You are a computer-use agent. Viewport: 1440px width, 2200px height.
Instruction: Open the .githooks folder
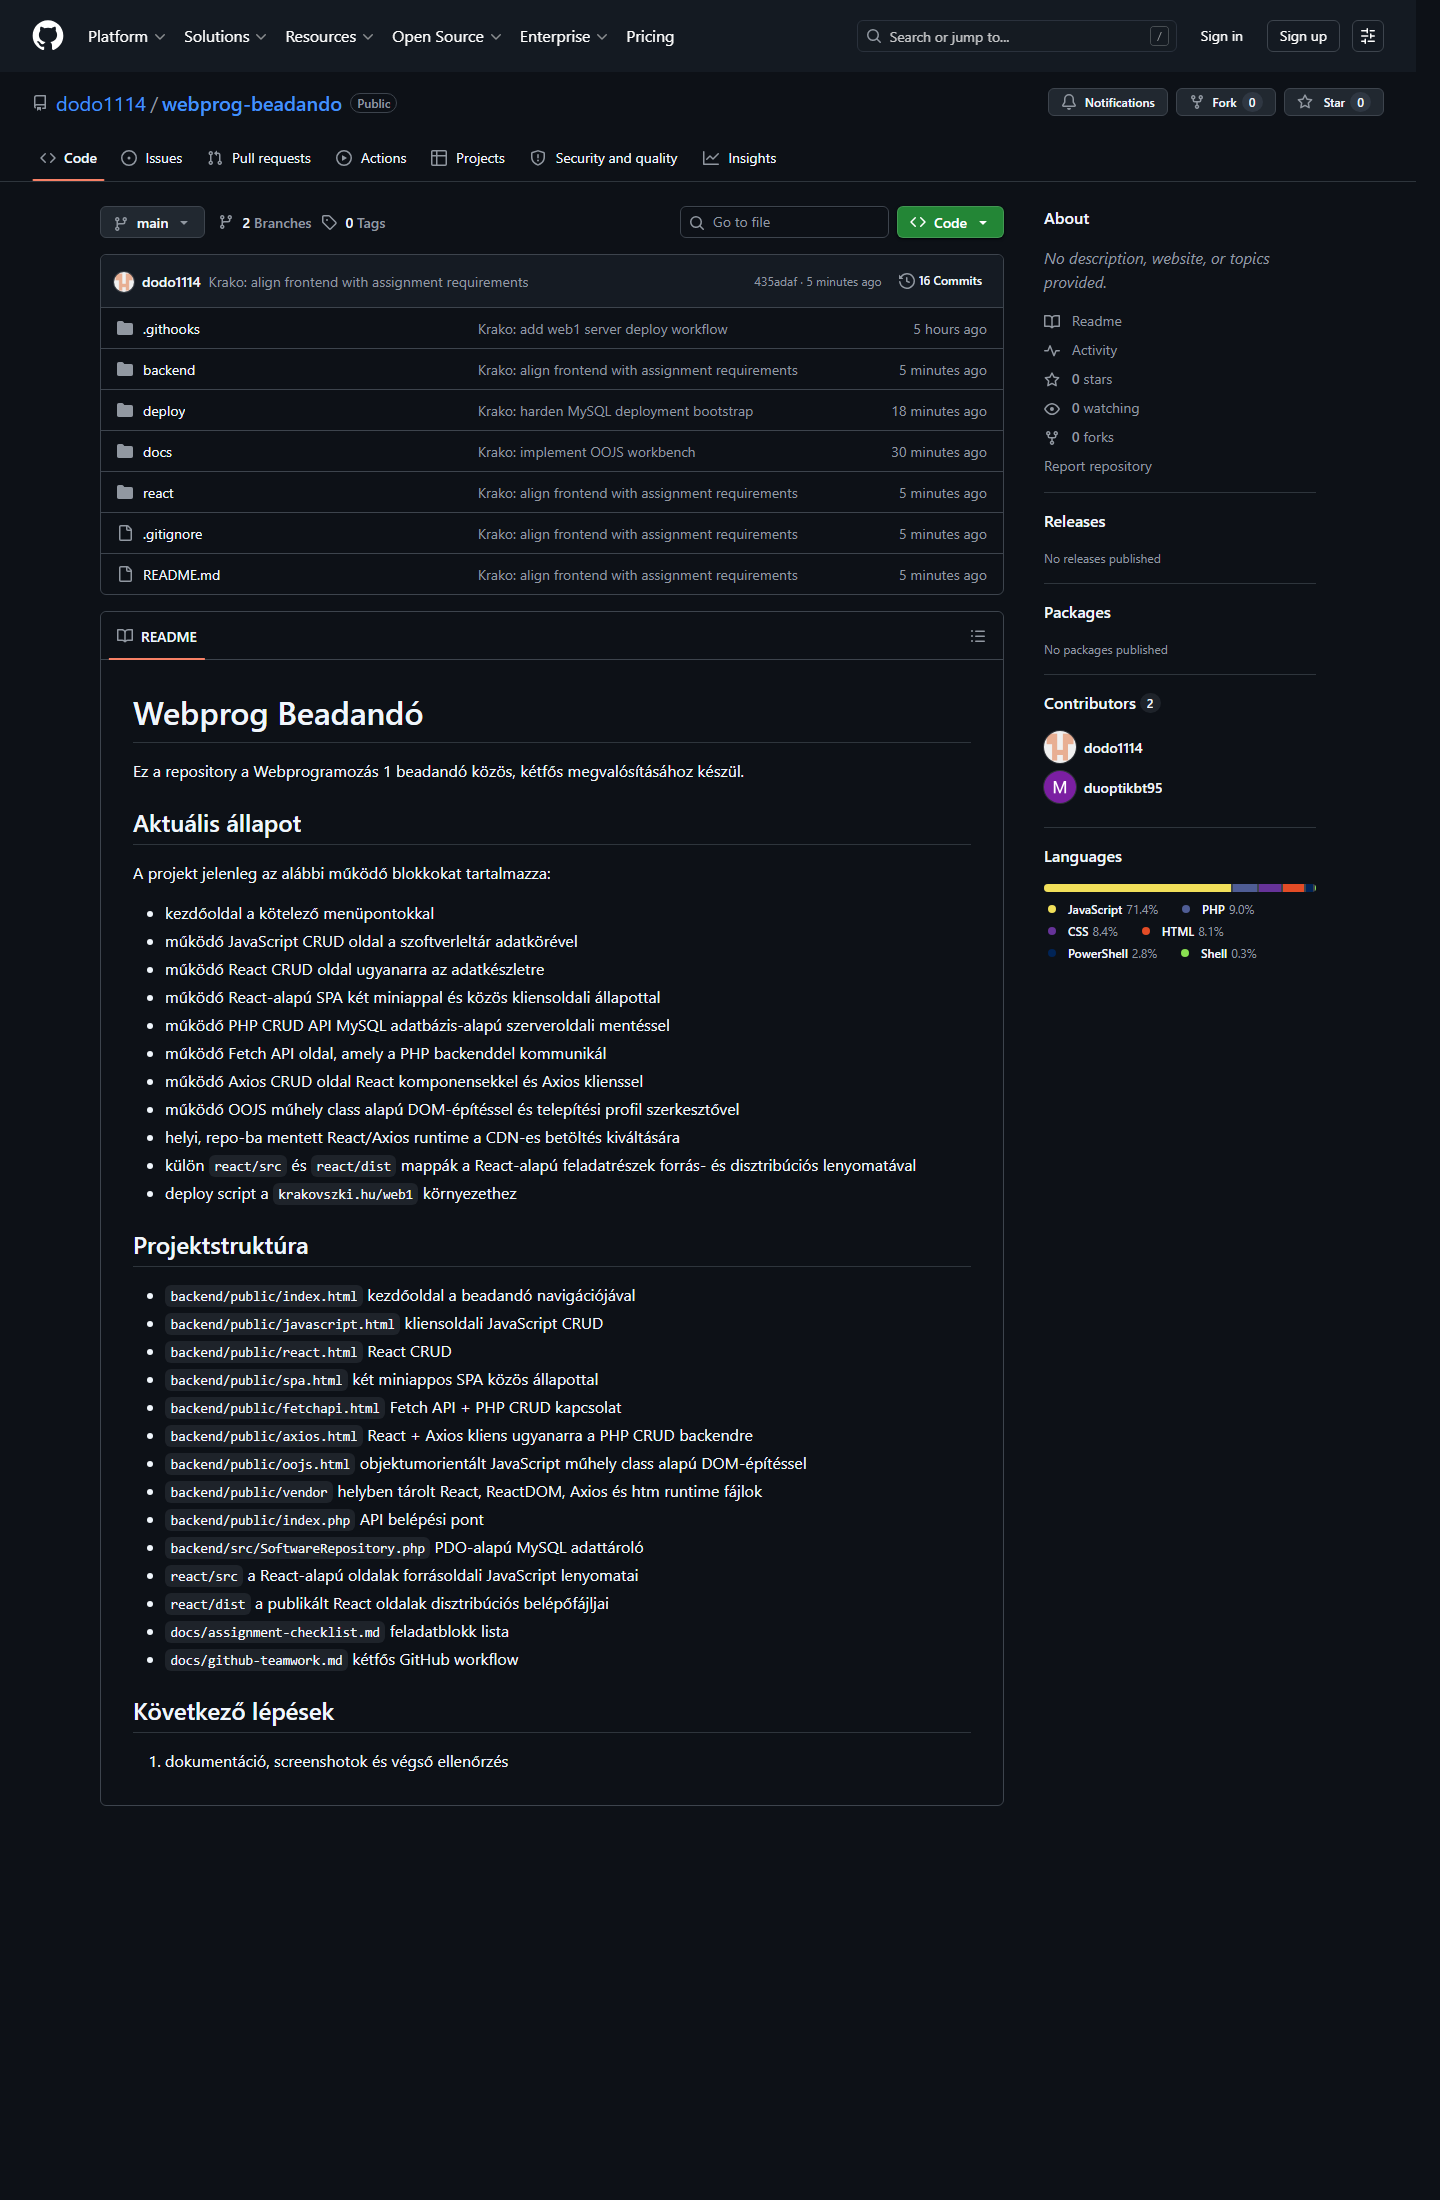(171, 329)
